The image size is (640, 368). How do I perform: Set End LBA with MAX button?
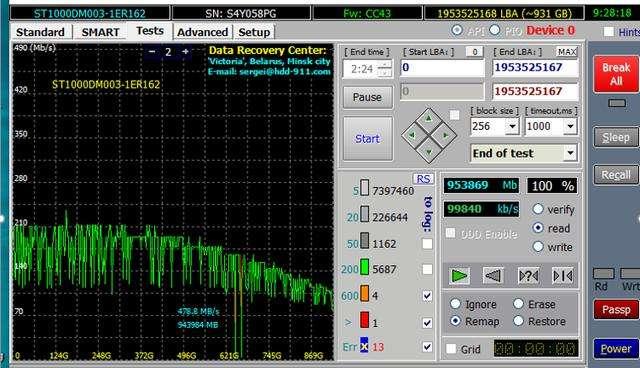567,52
